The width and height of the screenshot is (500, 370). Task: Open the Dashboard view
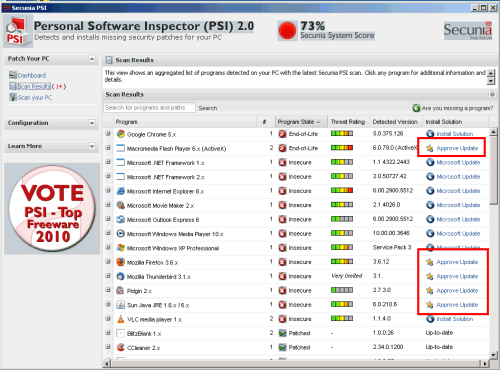tap(32, 75)
